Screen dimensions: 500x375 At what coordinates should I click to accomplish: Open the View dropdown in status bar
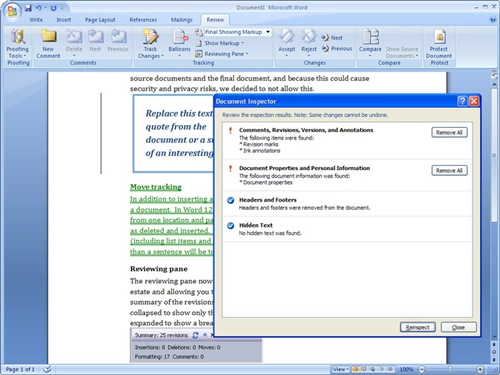[340, 369]
